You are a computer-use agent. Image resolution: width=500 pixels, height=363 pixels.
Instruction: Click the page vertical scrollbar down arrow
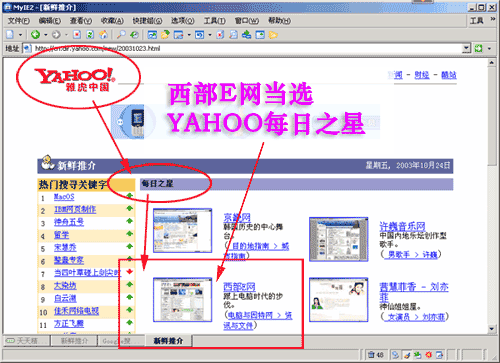pyautogui.click(x=492, y=329)
